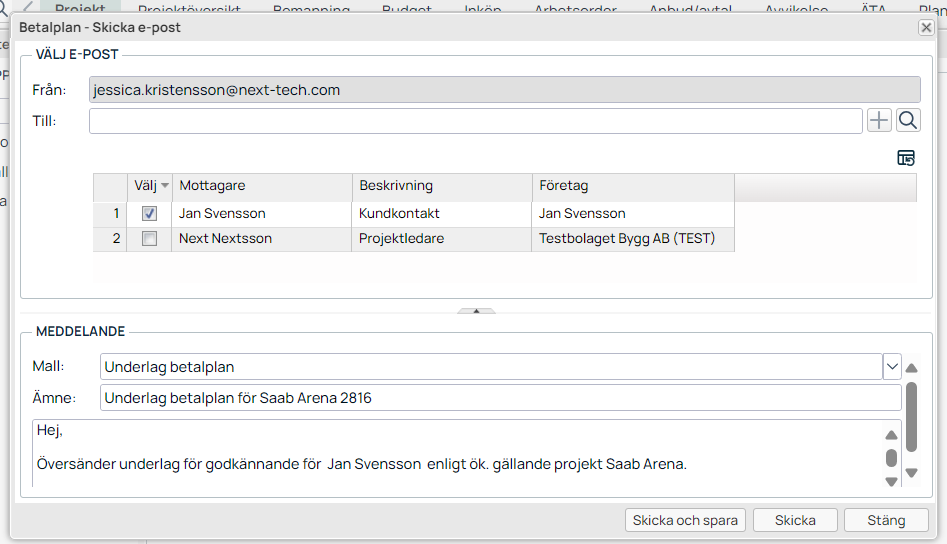Click the Meddelande panel scrollbar thumb

pos(911,417)
